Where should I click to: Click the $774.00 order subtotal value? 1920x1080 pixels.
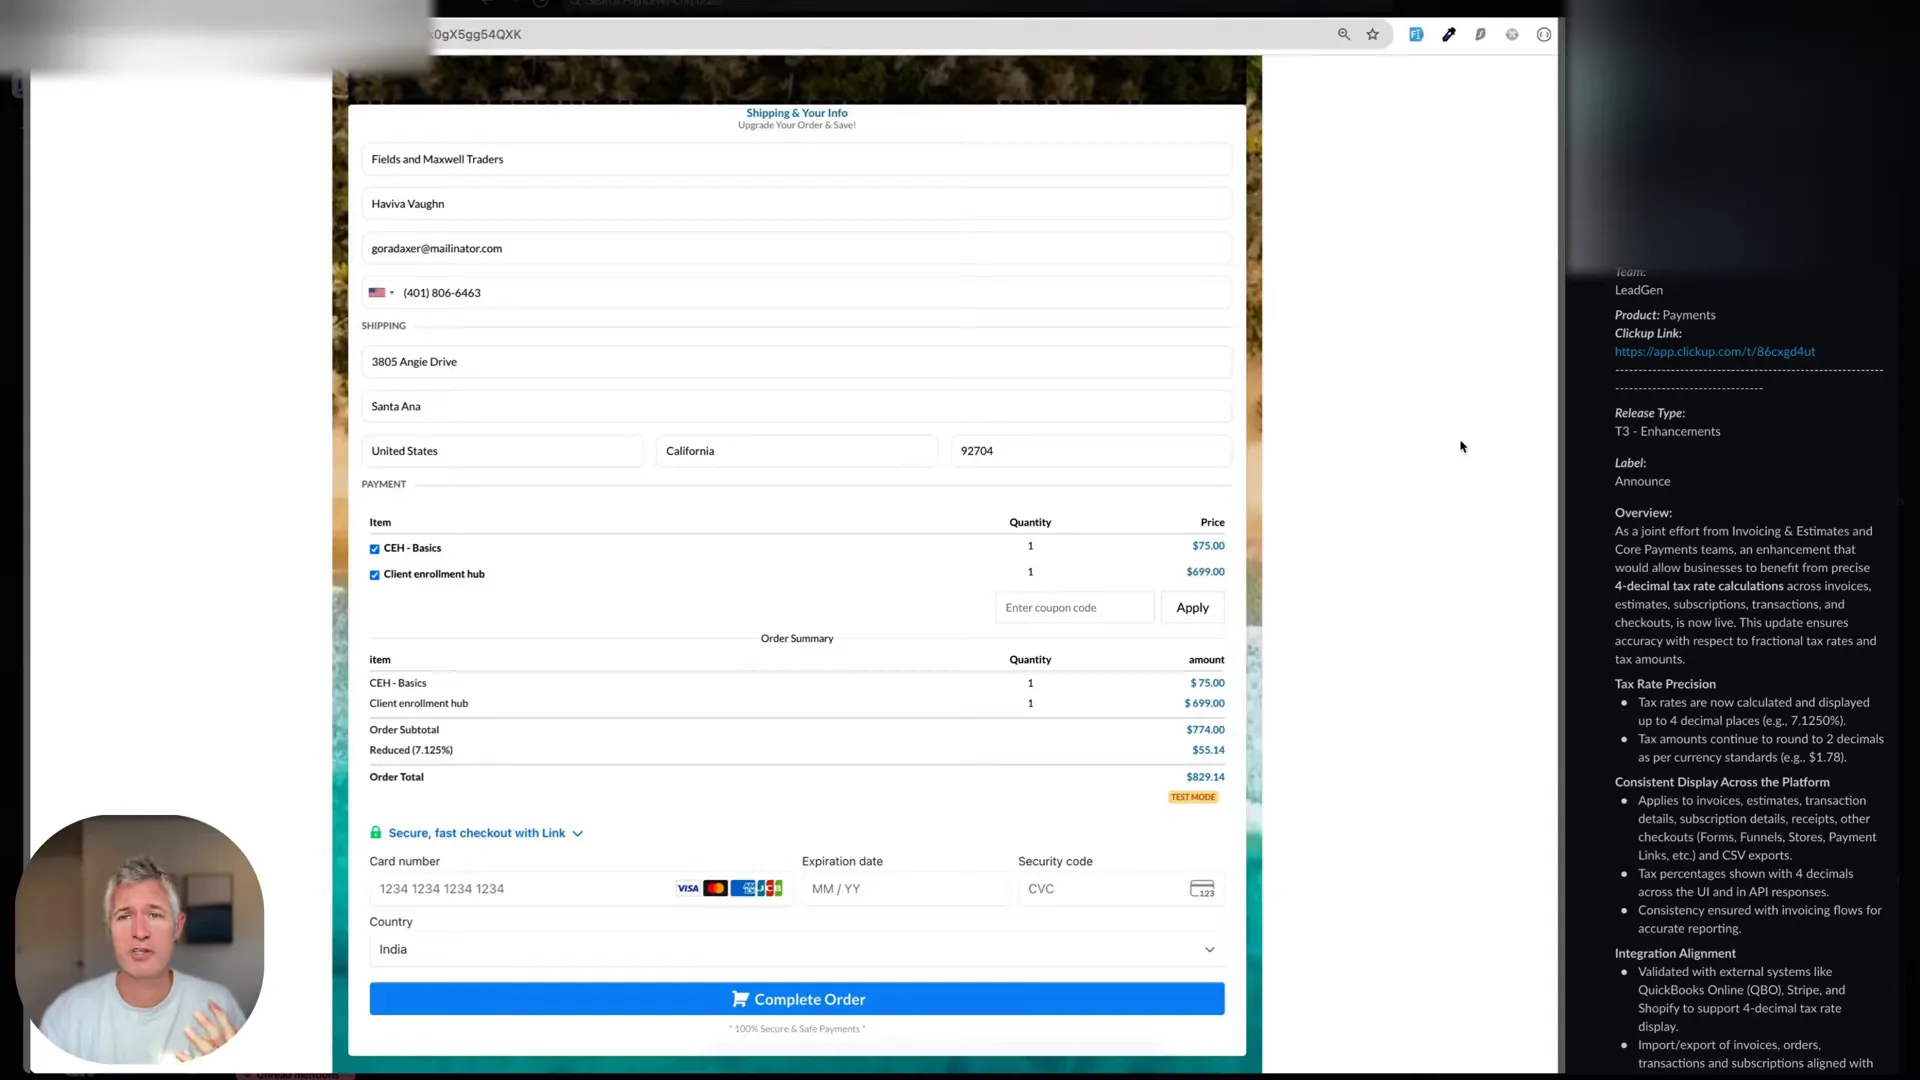[x=1205, y=730]
